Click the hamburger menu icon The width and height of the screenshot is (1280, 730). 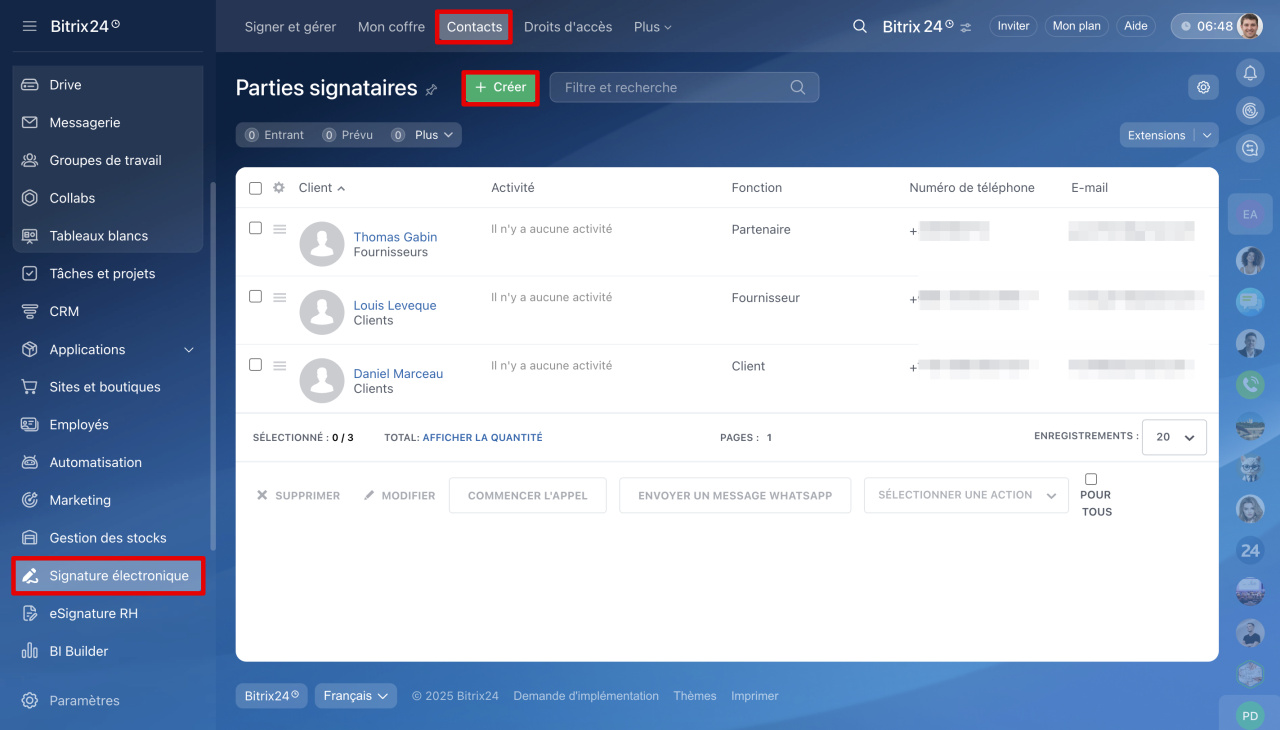pos(29,26)
